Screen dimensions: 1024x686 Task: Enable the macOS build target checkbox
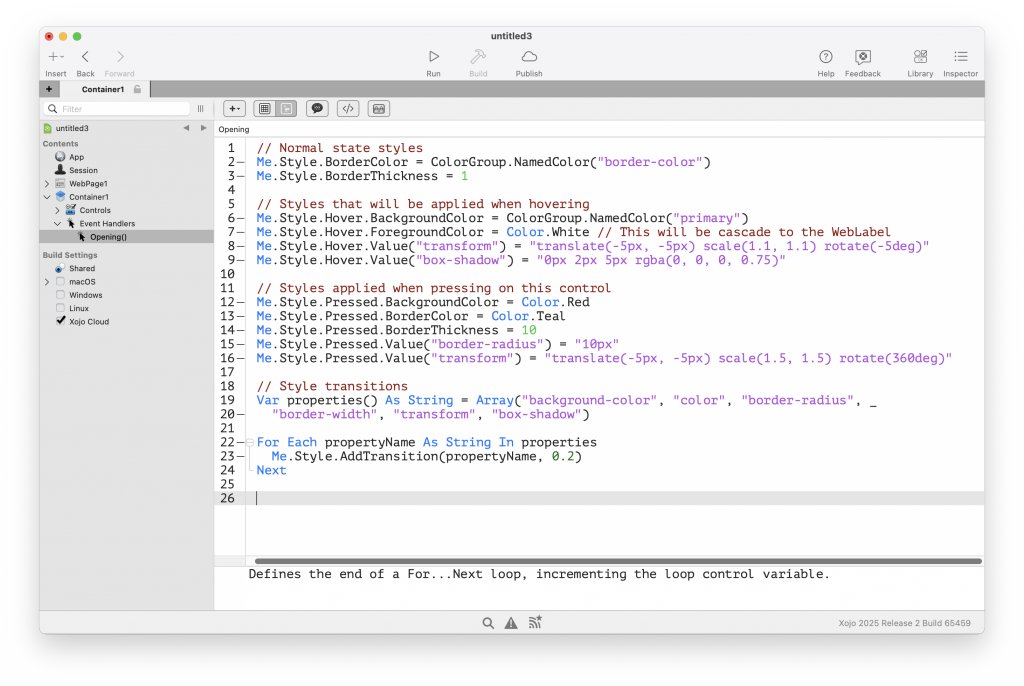(60, 282)
